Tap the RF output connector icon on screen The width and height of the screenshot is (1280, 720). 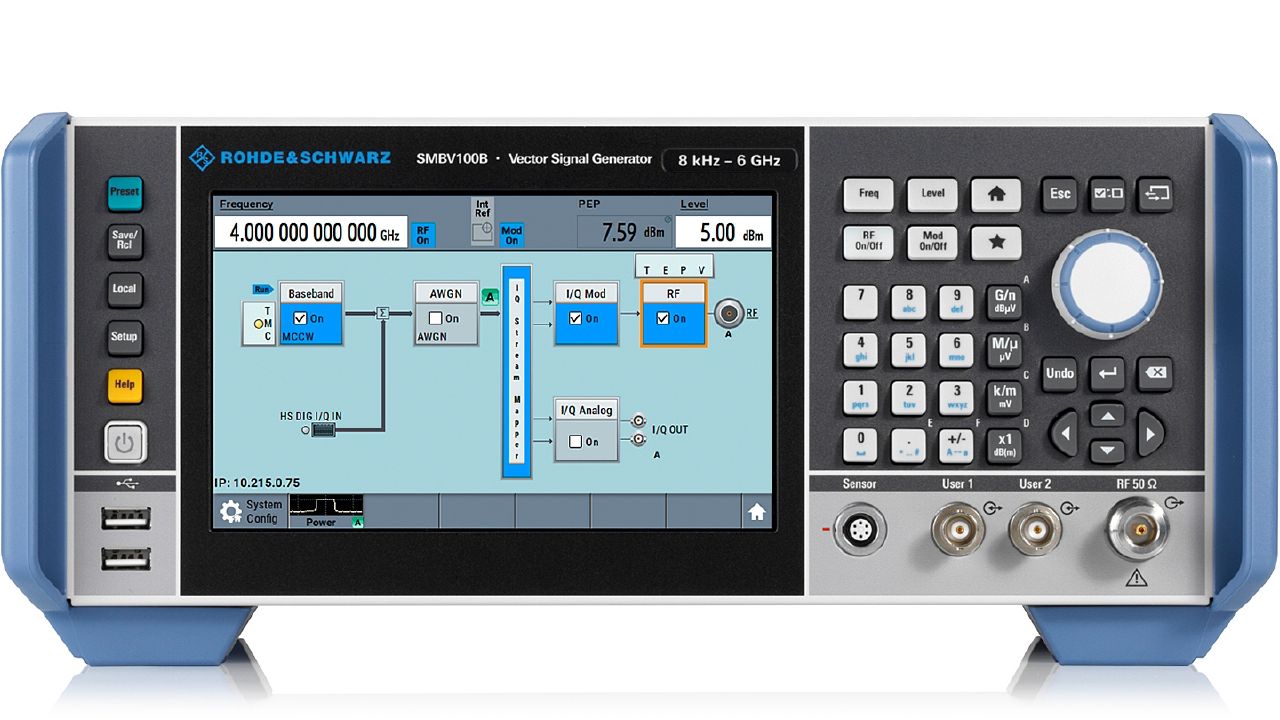(x=728, y=313)
